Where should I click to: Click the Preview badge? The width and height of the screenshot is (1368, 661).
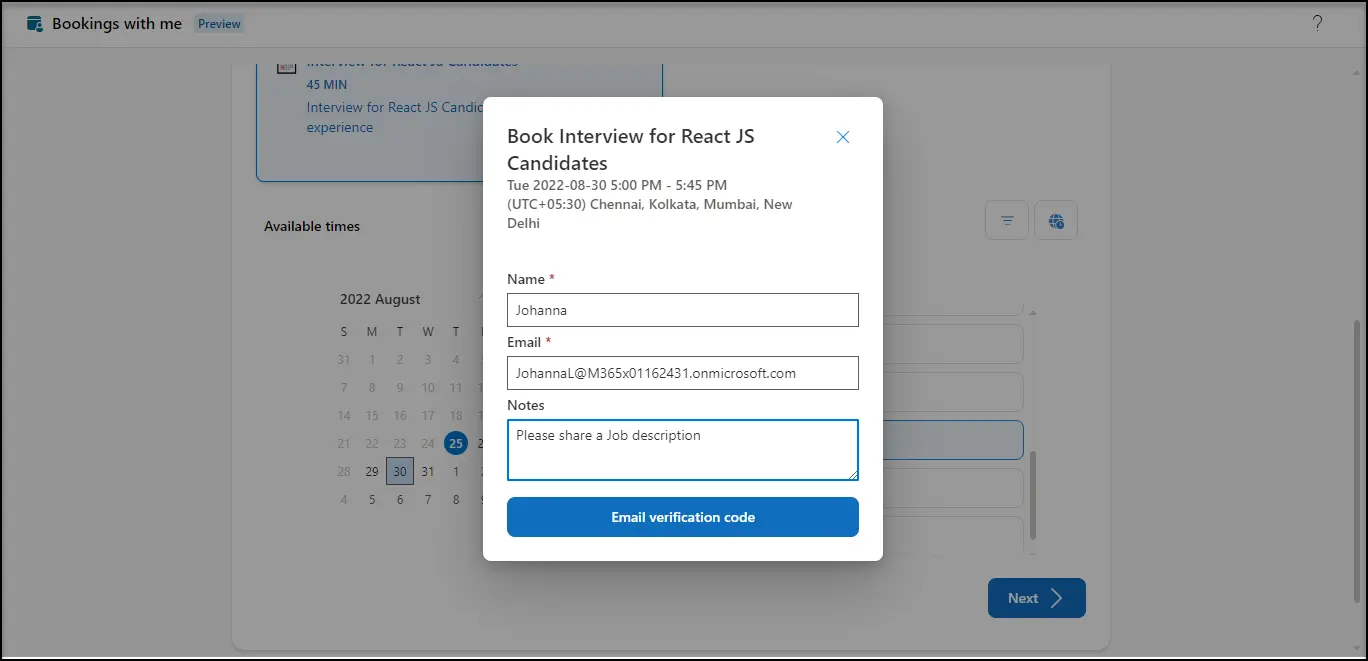[219, 23]
